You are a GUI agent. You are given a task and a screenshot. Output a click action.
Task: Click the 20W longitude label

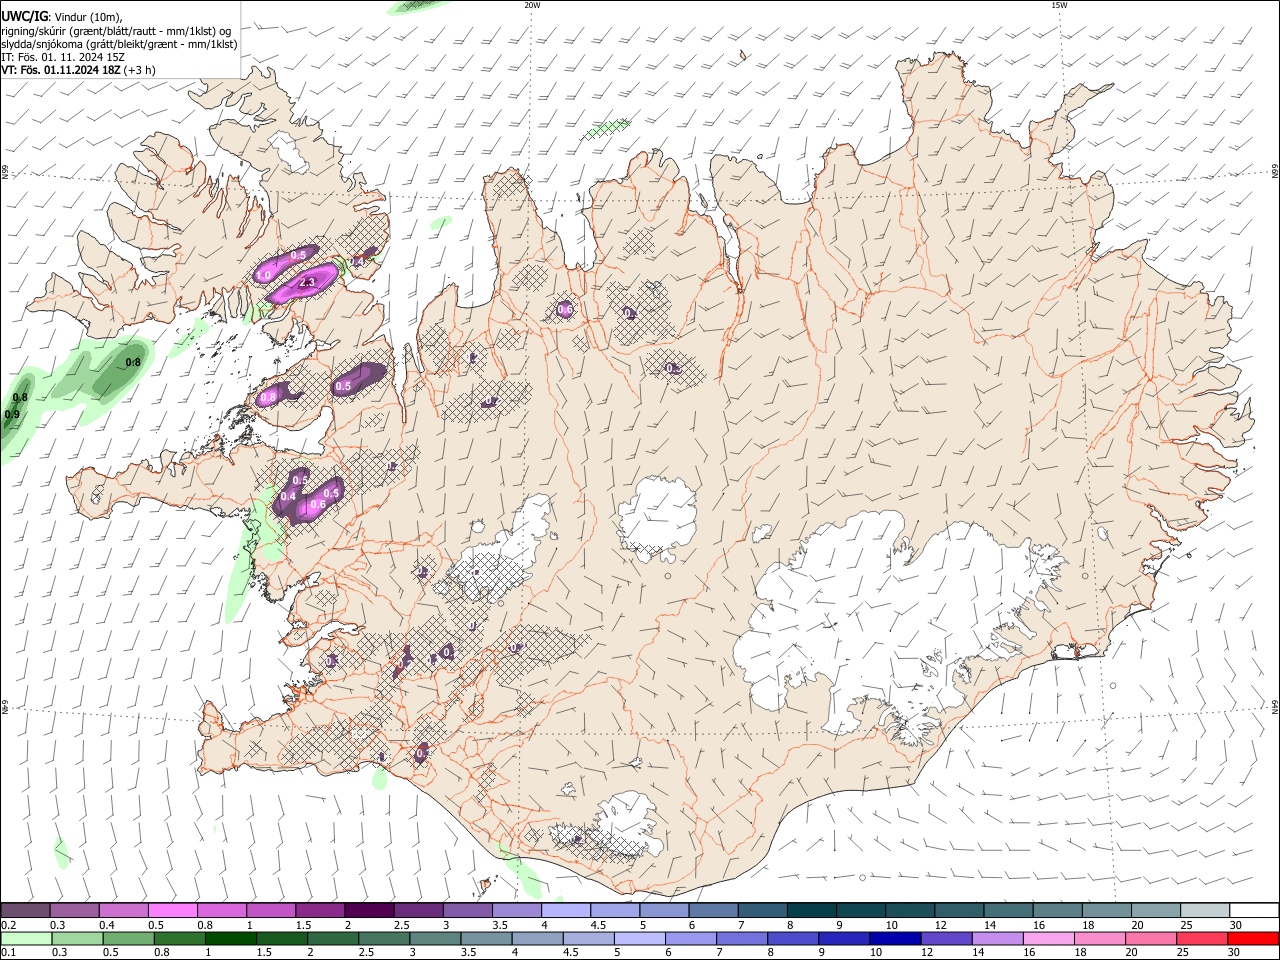[x=532, y=5]
